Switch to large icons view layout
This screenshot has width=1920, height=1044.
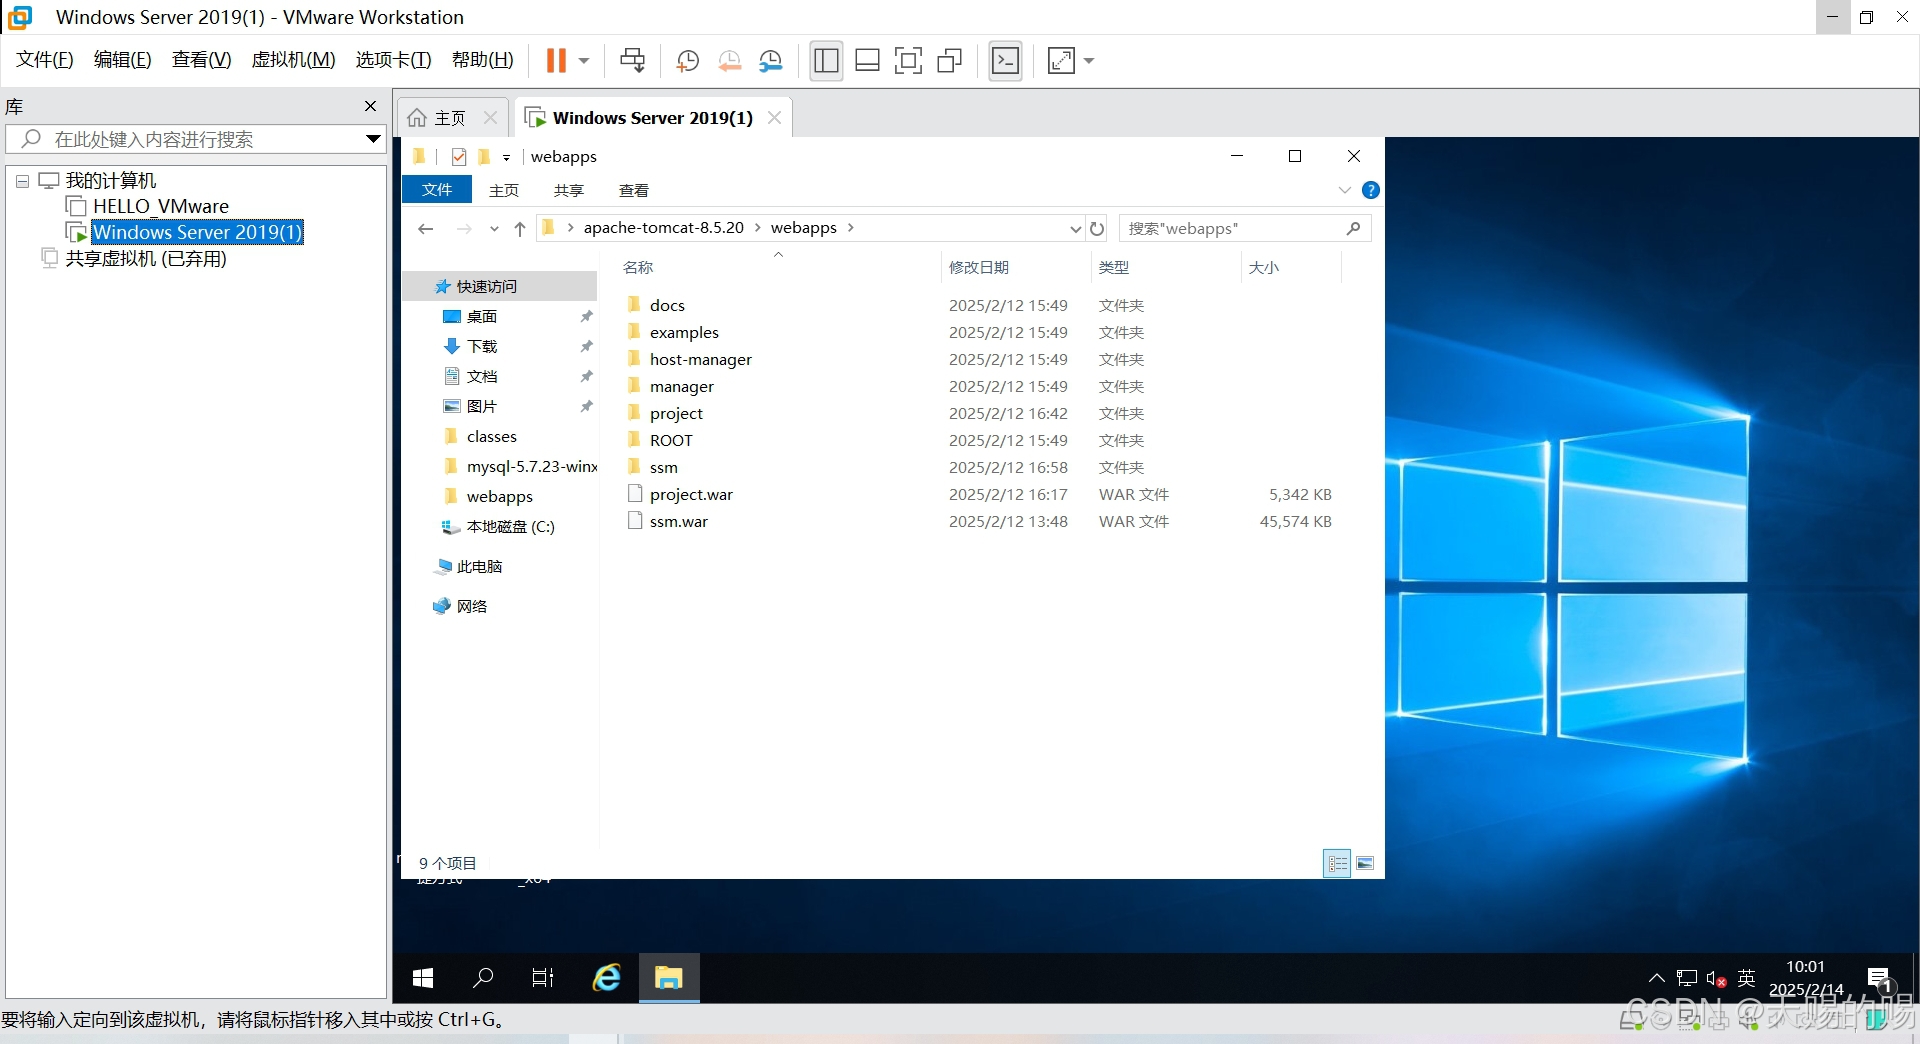coord(1366,864)
